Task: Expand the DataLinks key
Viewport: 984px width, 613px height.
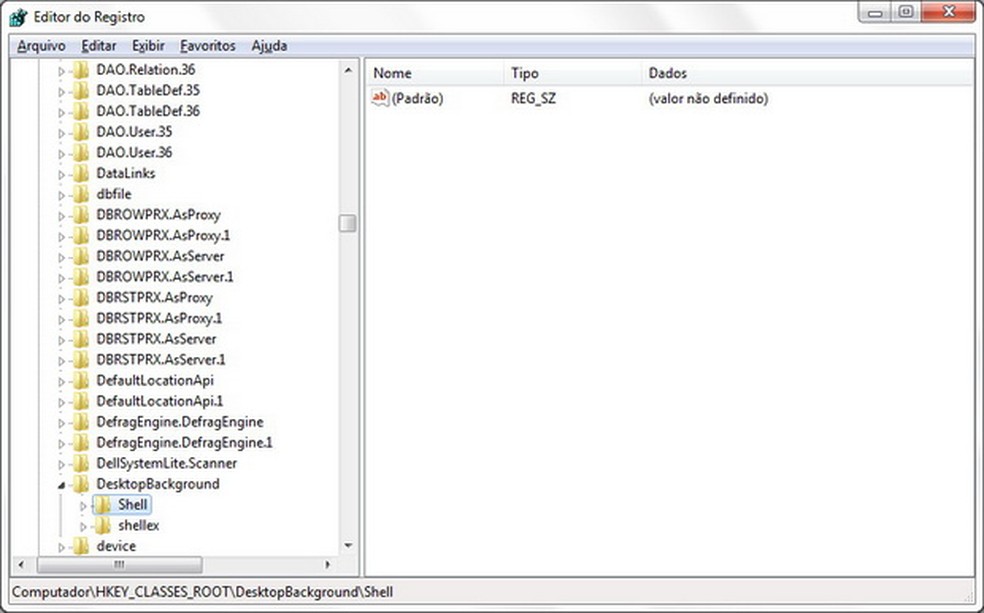Action: point(62,174)
